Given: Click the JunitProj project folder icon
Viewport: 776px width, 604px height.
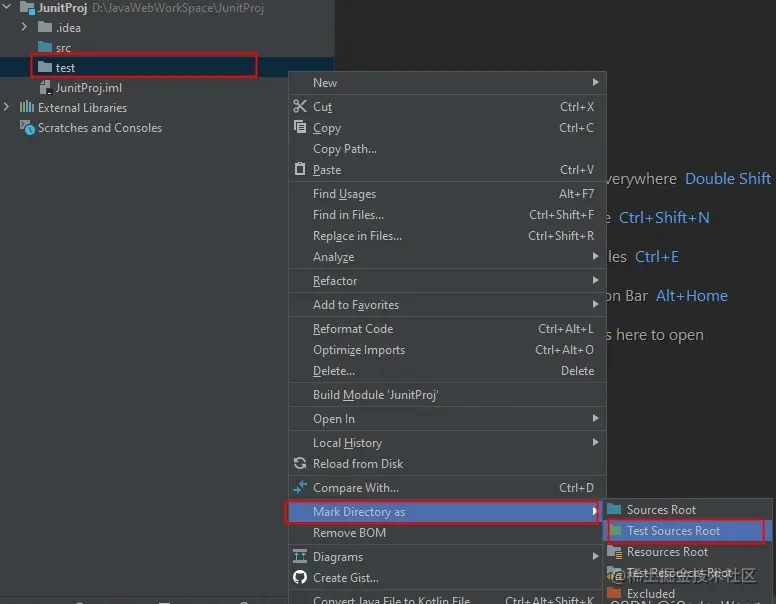Looking at the screenshot, I should [27, 8].
